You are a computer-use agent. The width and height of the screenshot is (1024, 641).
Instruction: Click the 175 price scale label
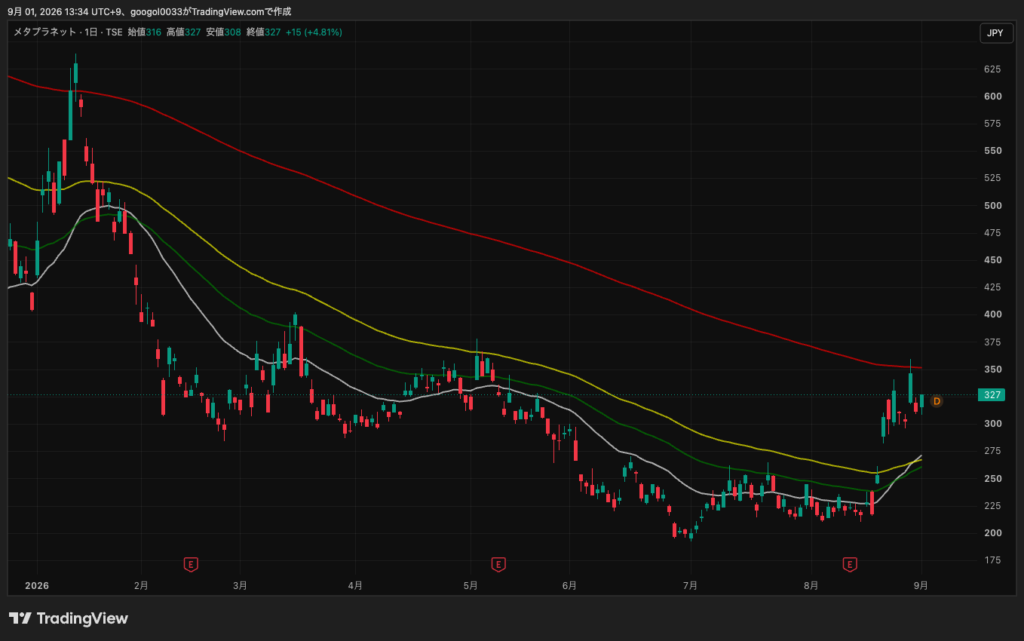pyautogui.click(x=993, y=559)
